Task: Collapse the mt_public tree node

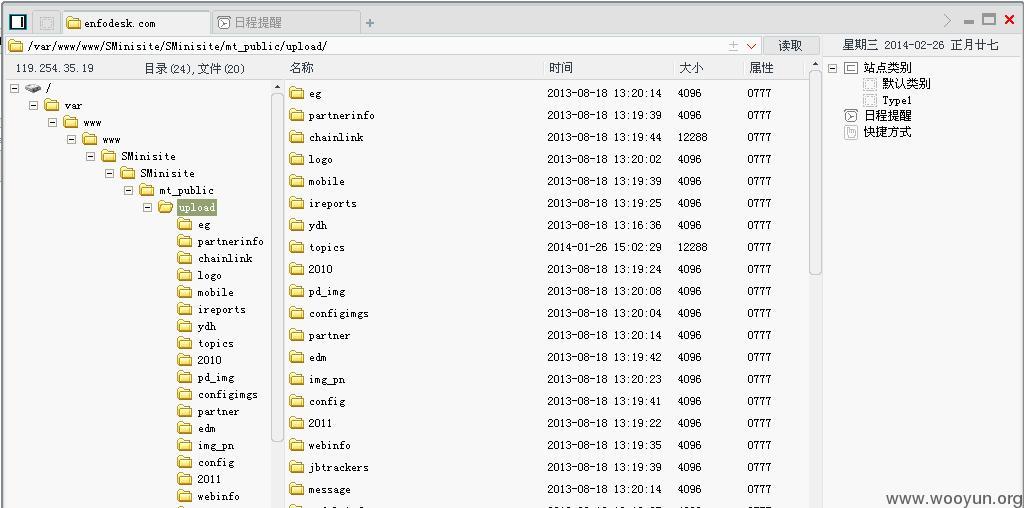Action: 128,190
